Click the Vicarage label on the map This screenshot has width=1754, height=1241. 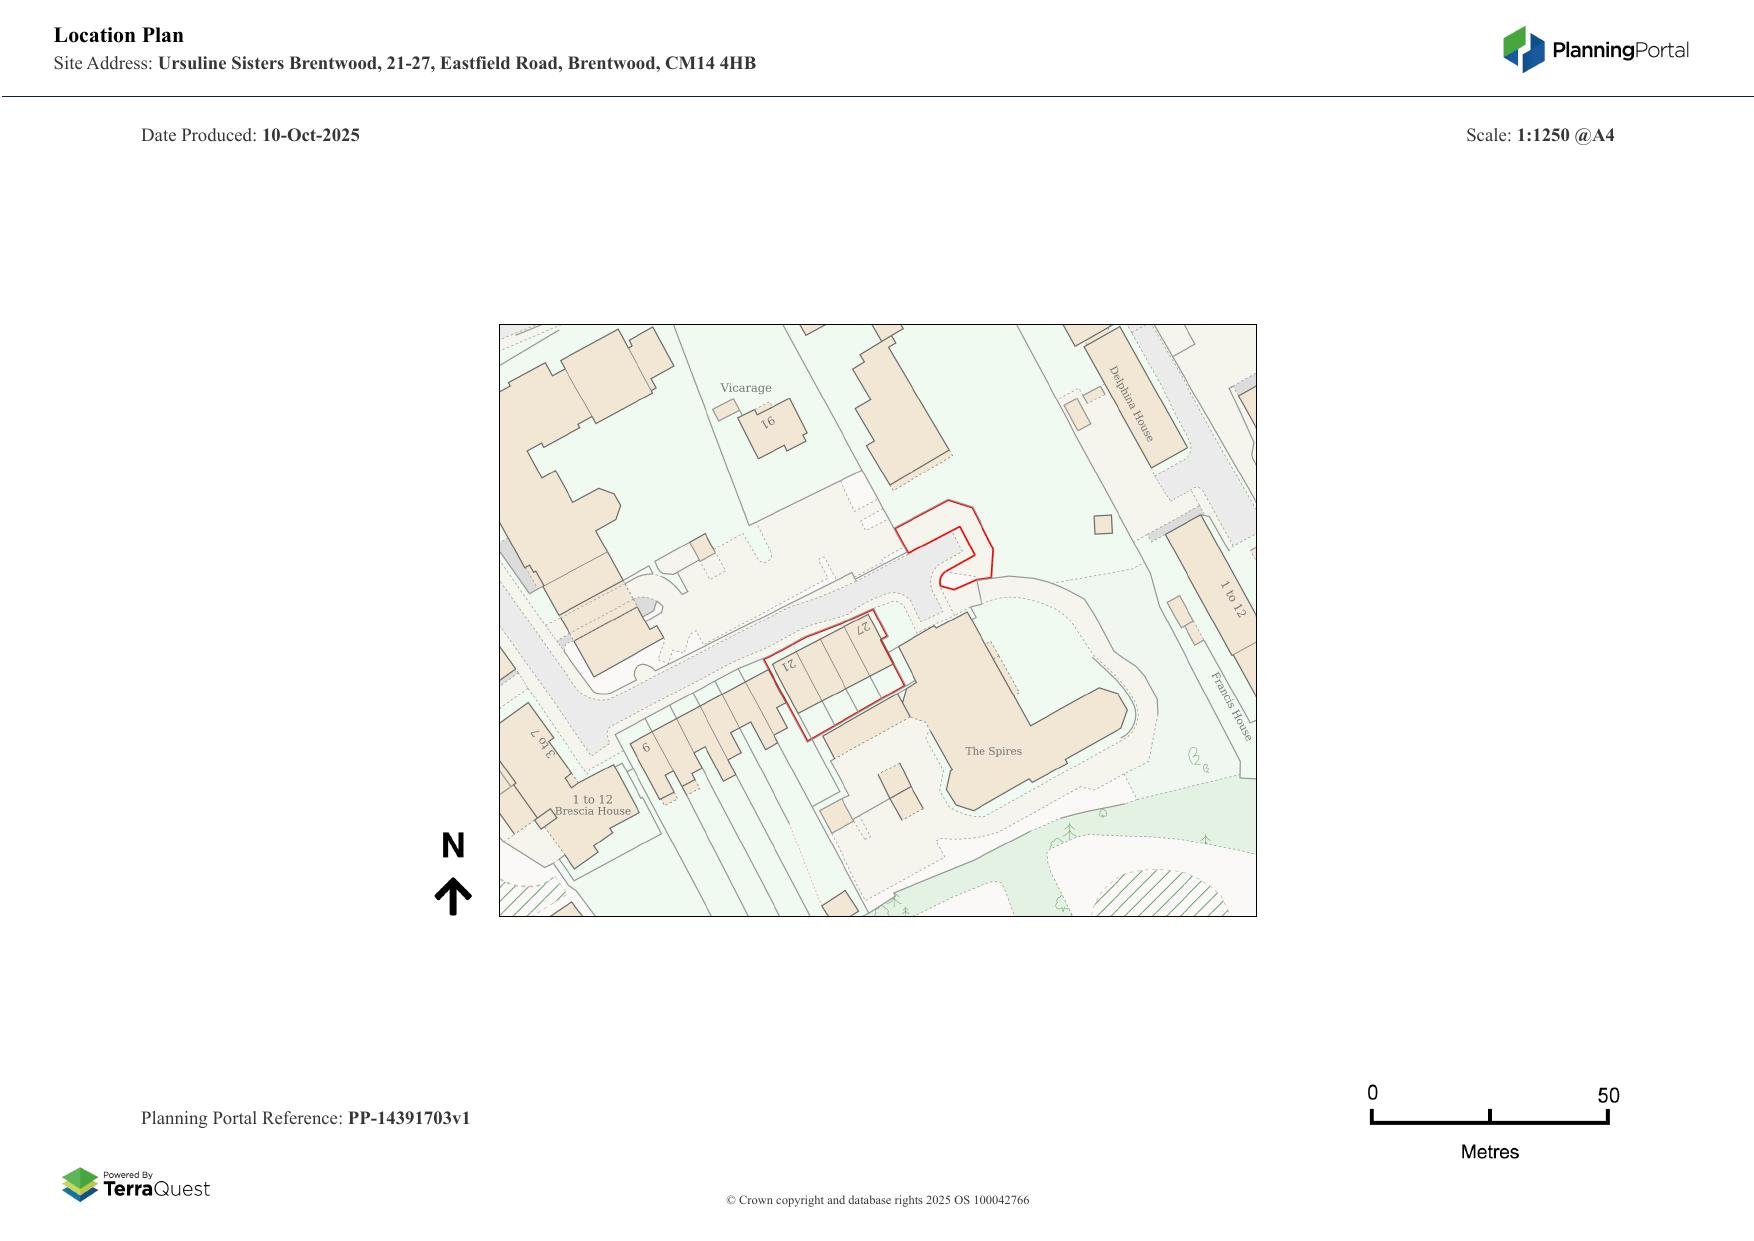click(746, 386)
